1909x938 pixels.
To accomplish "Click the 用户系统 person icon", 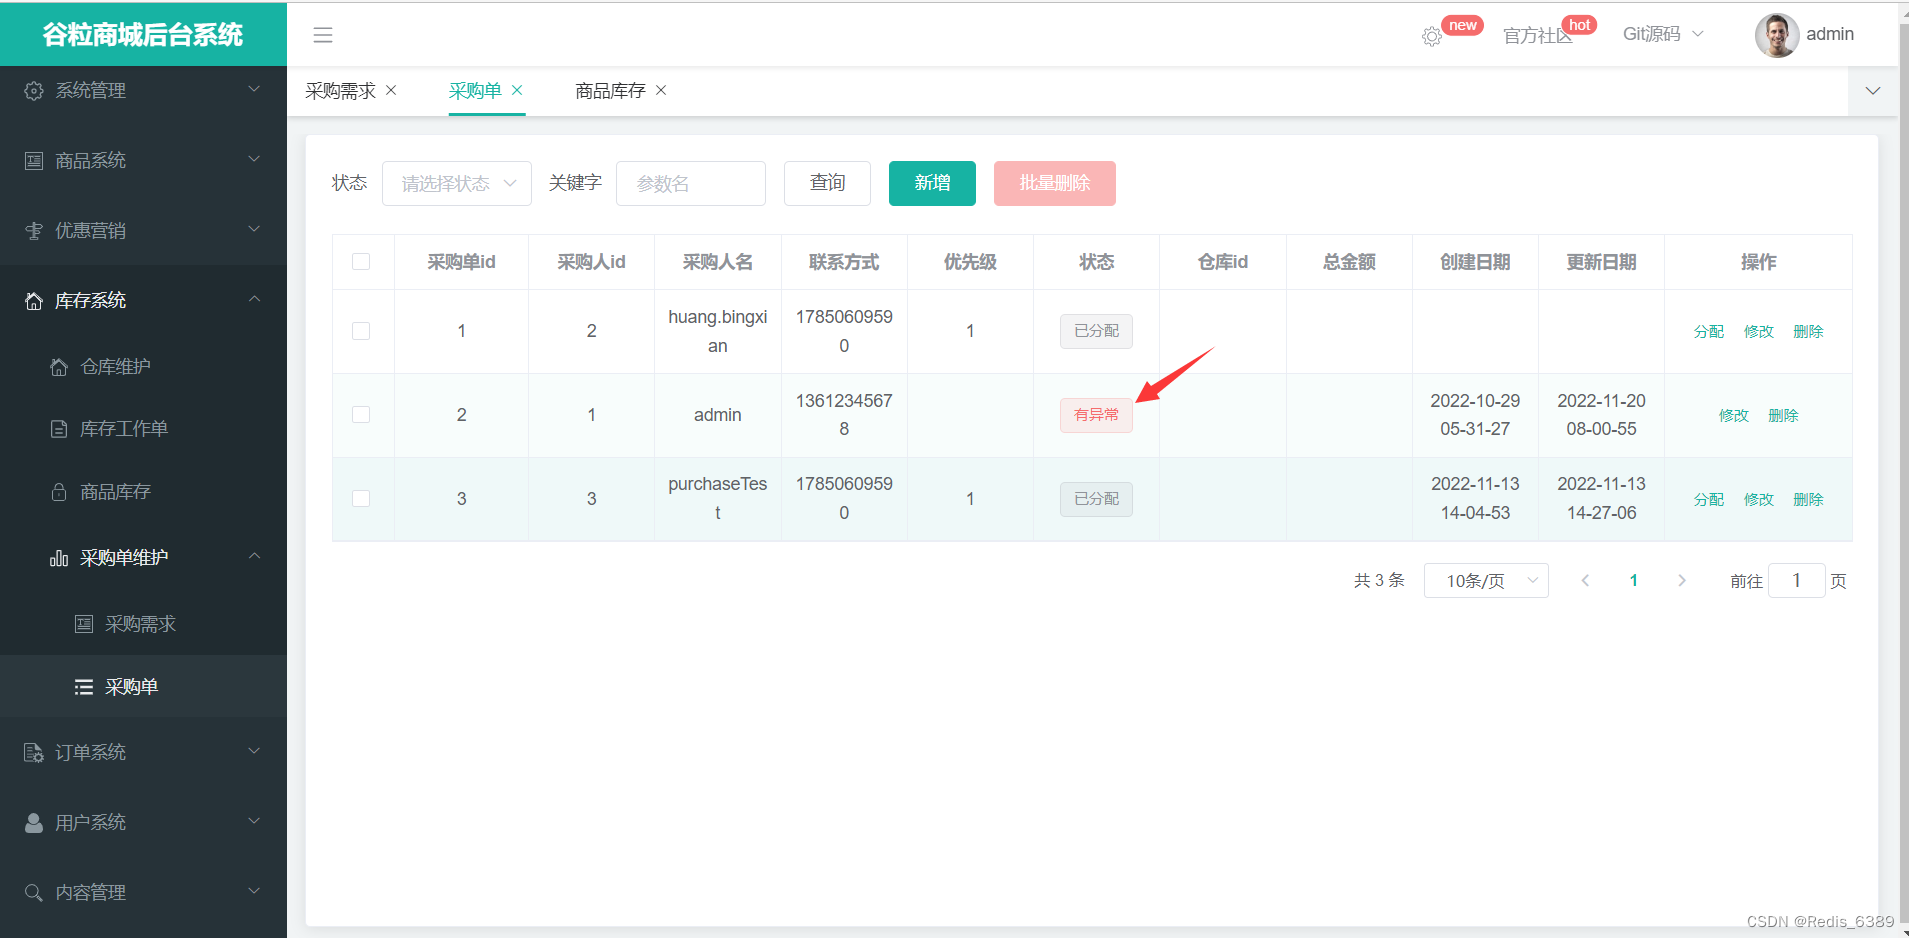I will point(34,823).
